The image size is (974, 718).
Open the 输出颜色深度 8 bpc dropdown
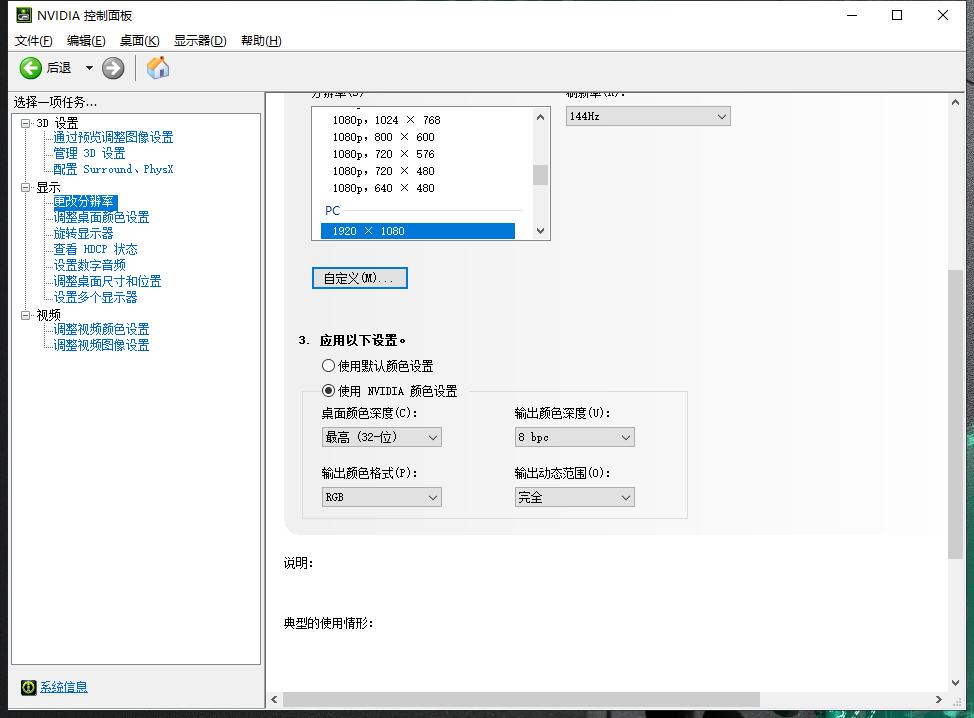click(575, 437)
